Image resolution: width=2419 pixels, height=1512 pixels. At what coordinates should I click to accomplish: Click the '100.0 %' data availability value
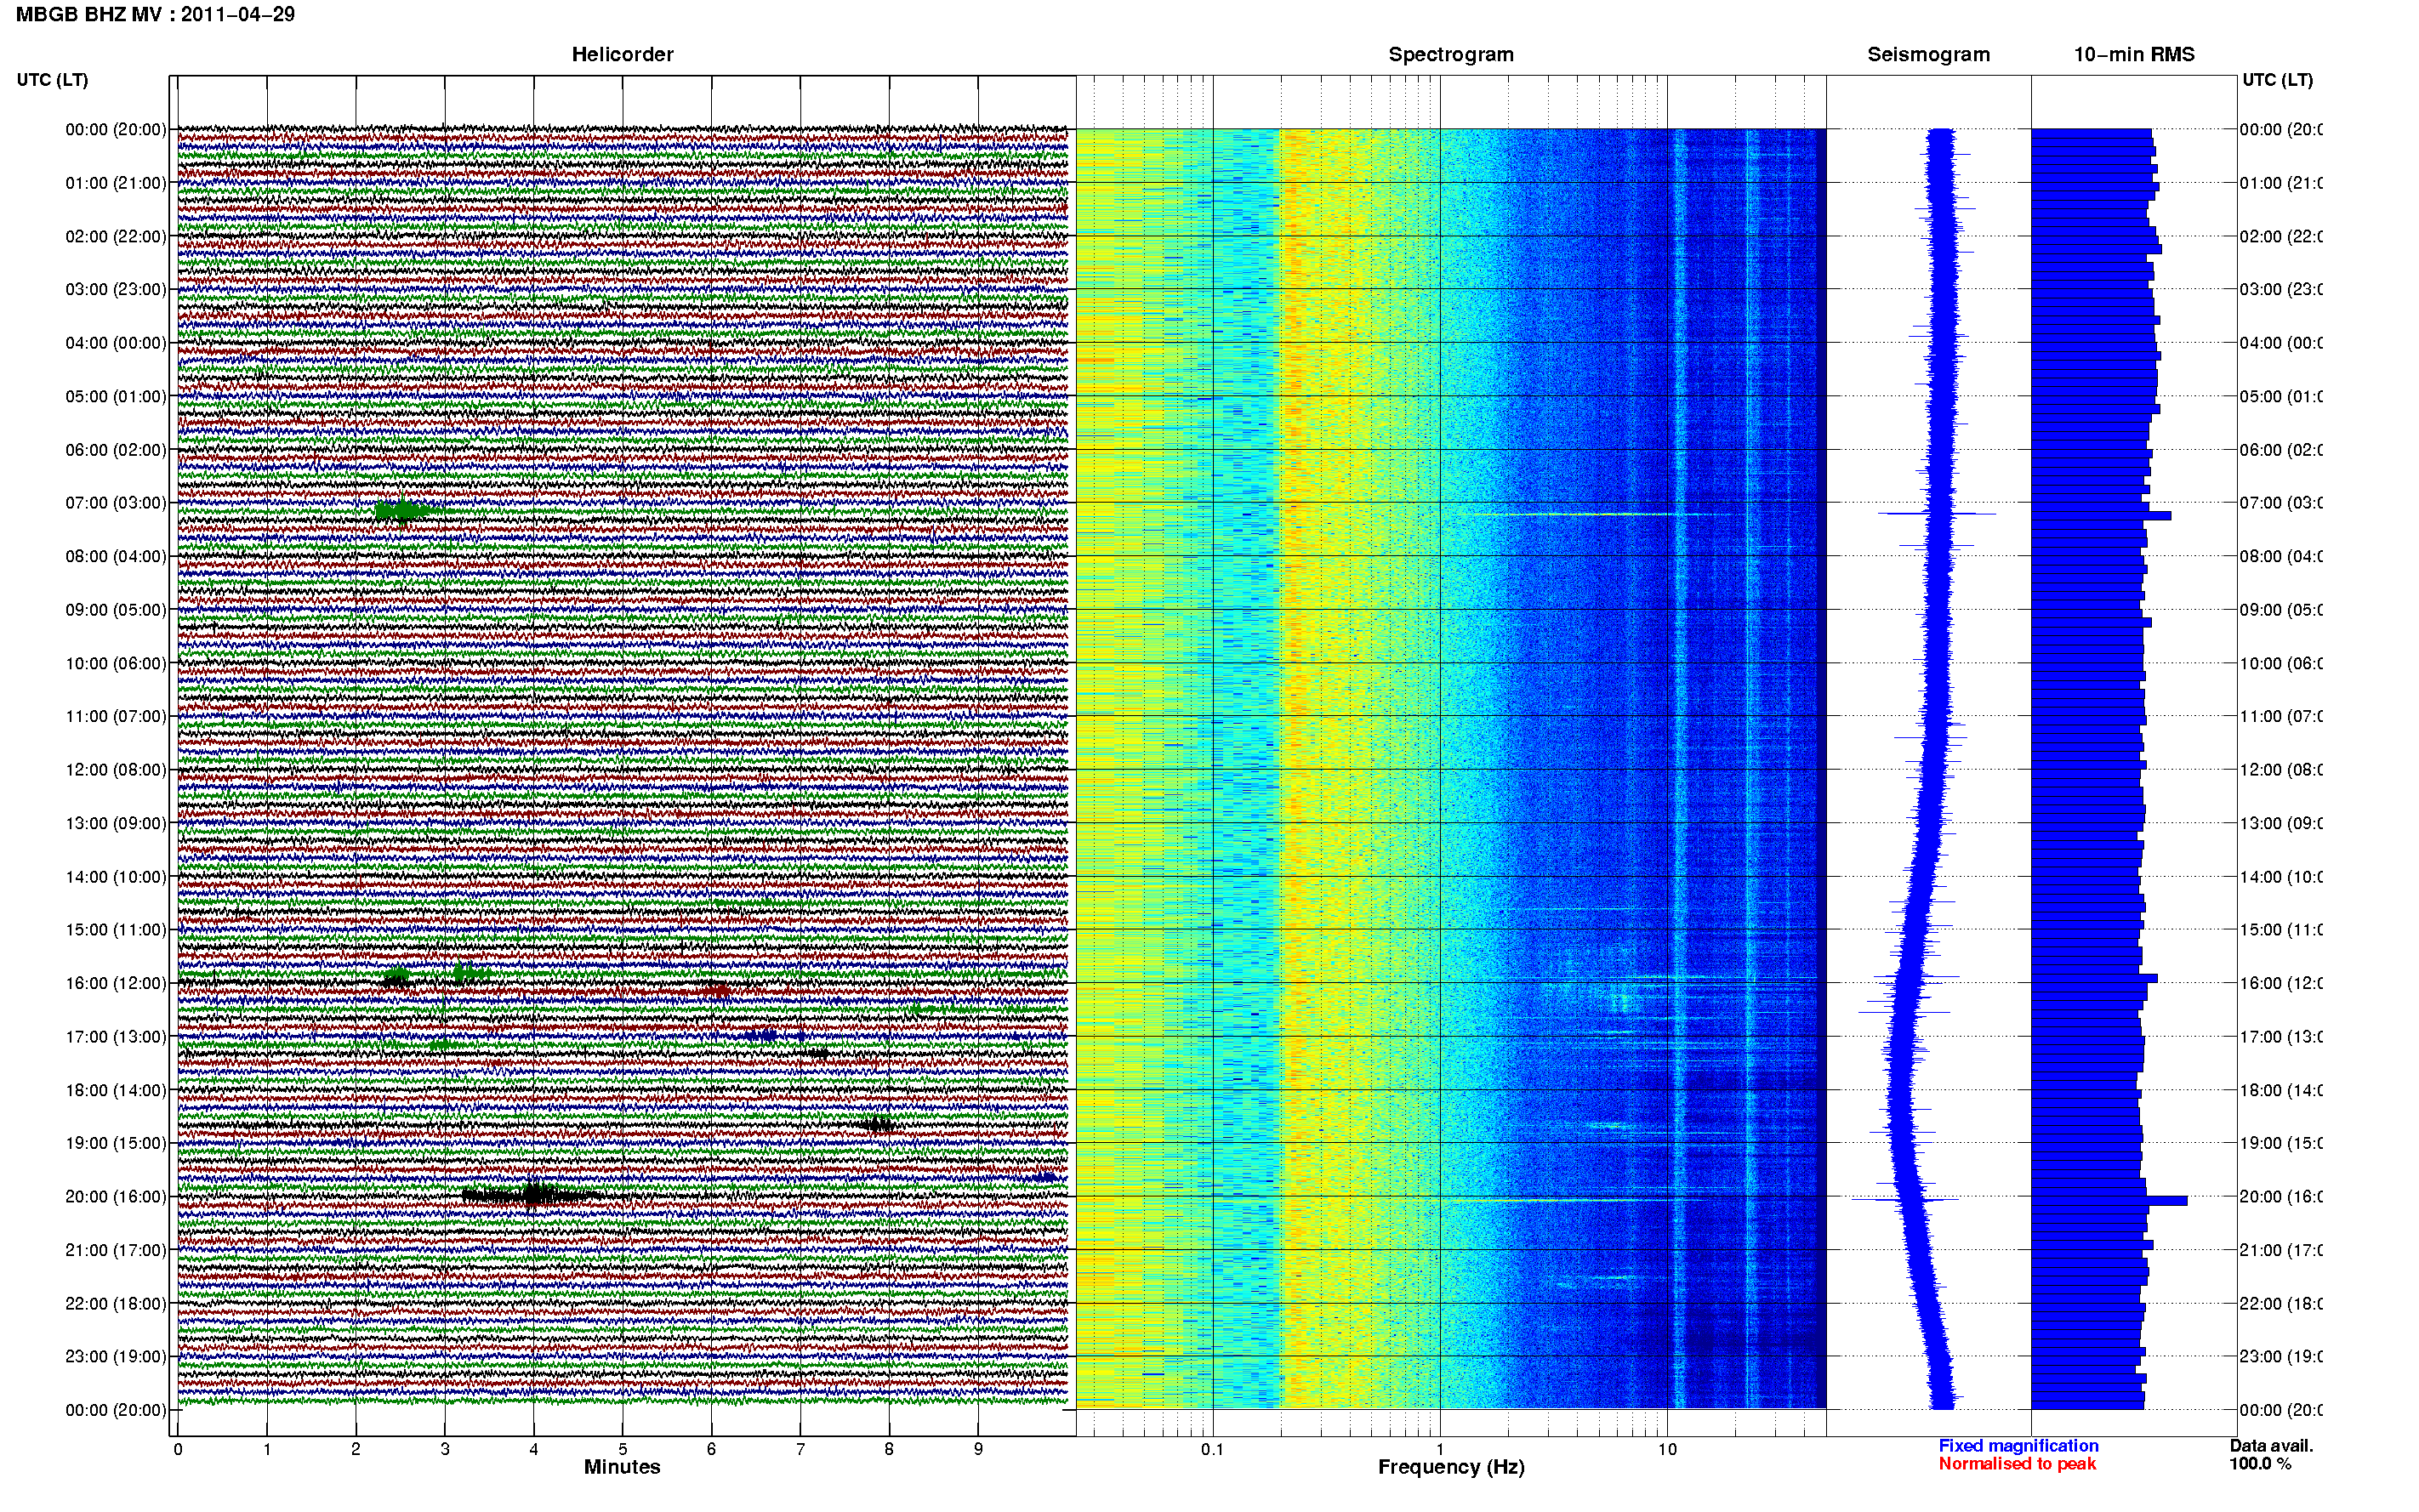tap(2260, 1464)
